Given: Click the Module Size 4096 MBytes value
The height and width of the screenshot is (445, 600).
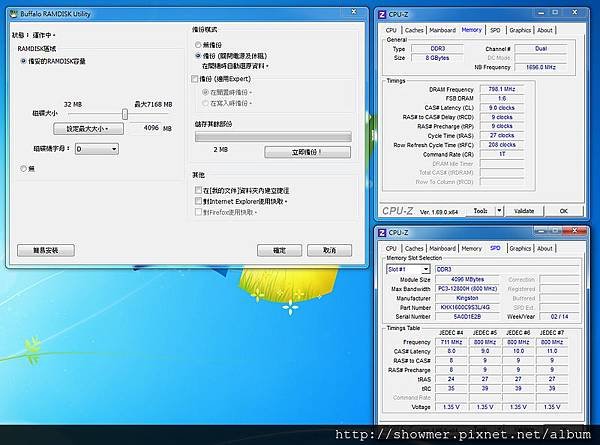Looking at the screenshot, I should pyautogui.click(x=467, y=280).
